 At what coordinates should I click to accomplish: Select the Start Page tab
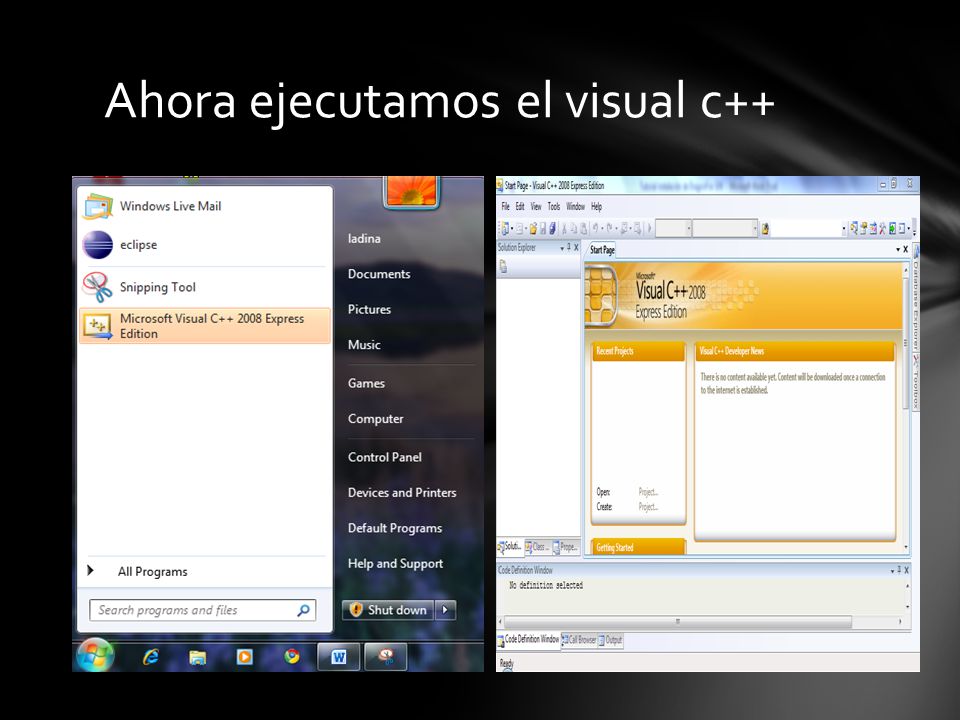pyautogui.click(x=602, y=250)
